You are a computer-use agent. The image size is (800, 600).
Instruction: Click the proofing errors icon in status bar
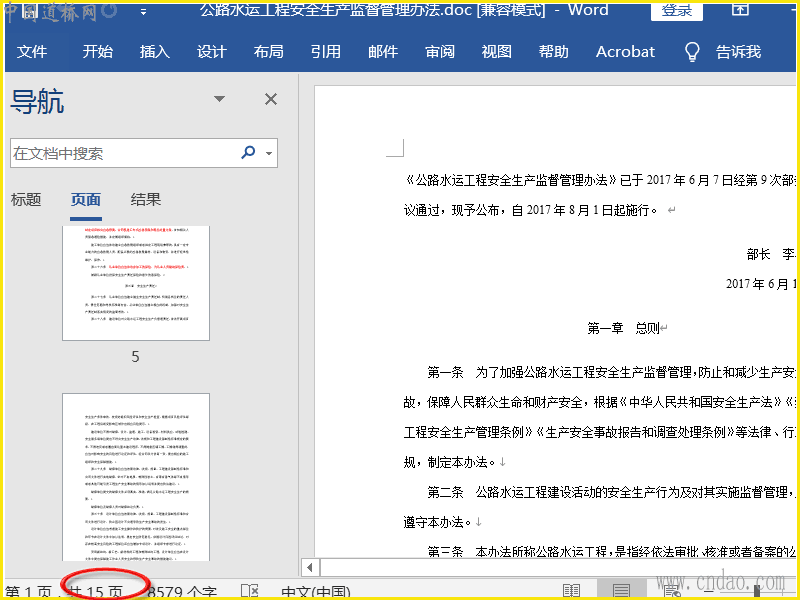(x=250, y=592)
